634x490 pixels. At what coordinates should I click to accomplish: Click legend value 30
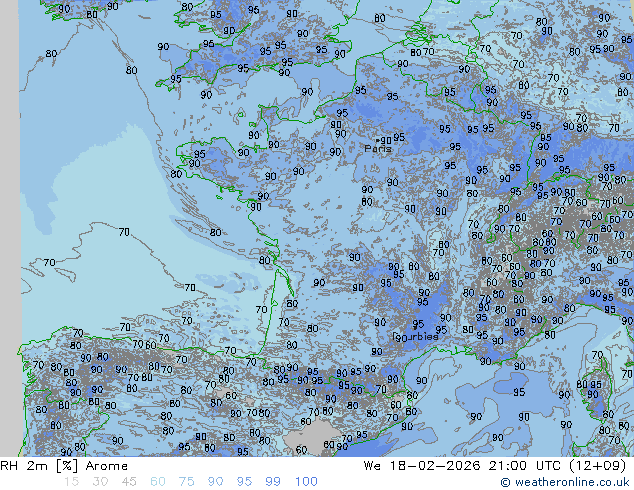[x=100, y=482]
